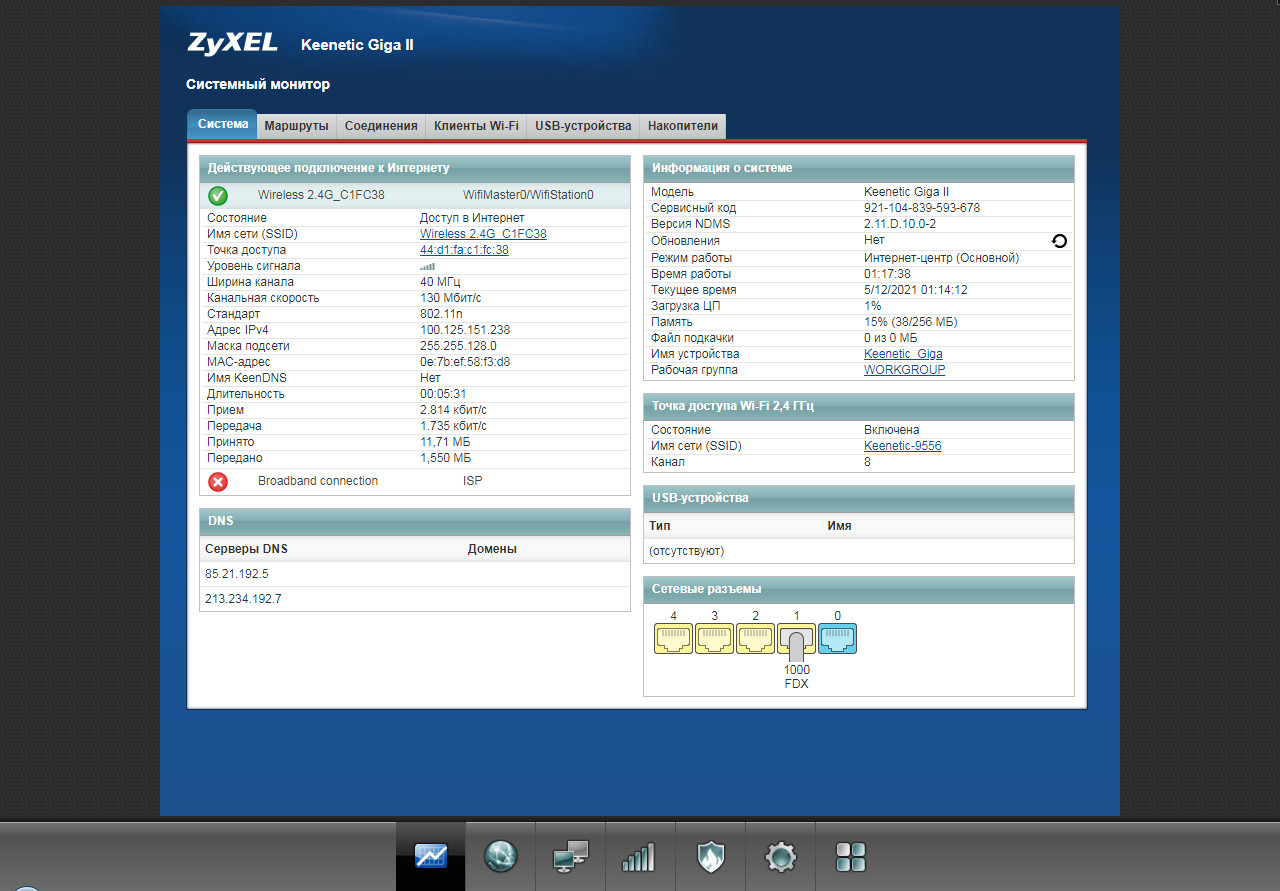Image resolution: width=1280 pixels, height=891 pixels.
Task: Click the WifiMaster0/WifiStation0 interface text
Action: 528,195
